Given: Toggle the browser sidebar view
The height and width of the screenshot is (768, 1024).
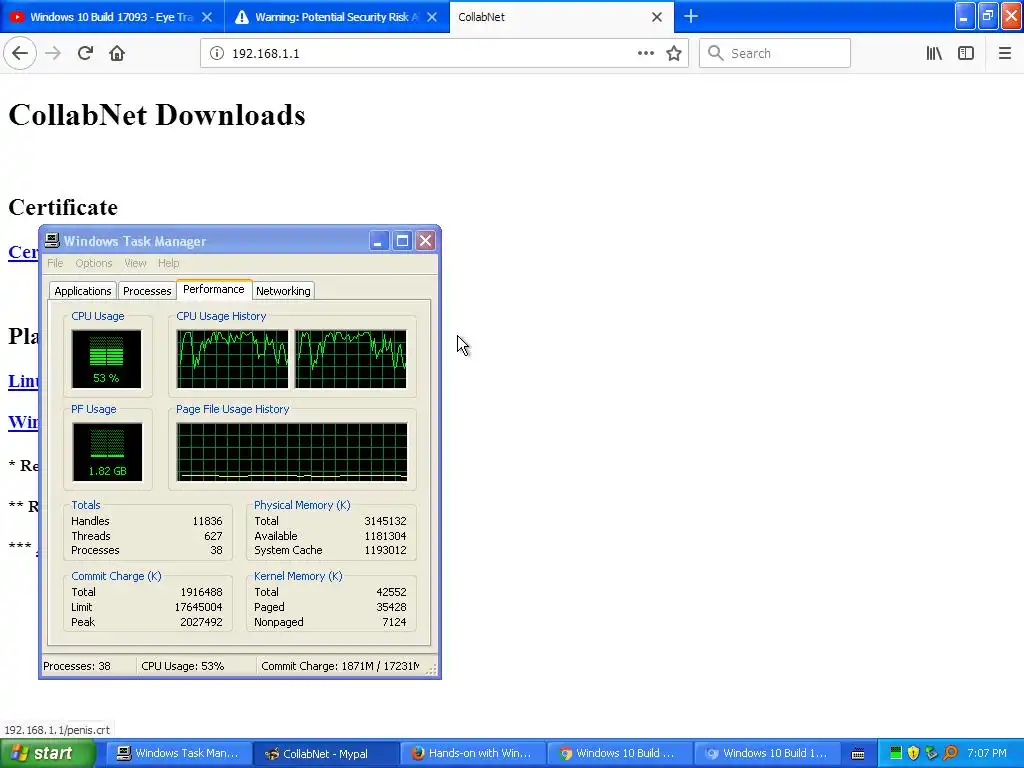Looking at the screenshot, I should pos(966,54).
